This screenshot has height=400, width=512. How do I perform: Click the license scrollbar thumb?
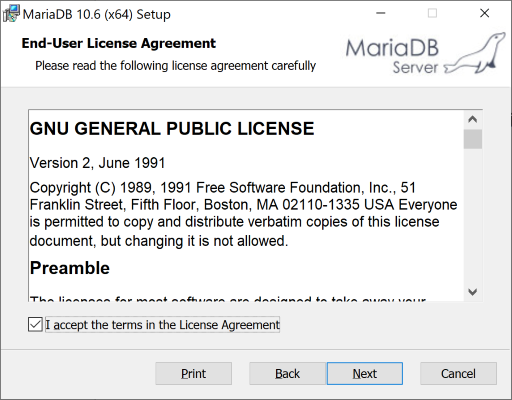click(x=472, y=139)
